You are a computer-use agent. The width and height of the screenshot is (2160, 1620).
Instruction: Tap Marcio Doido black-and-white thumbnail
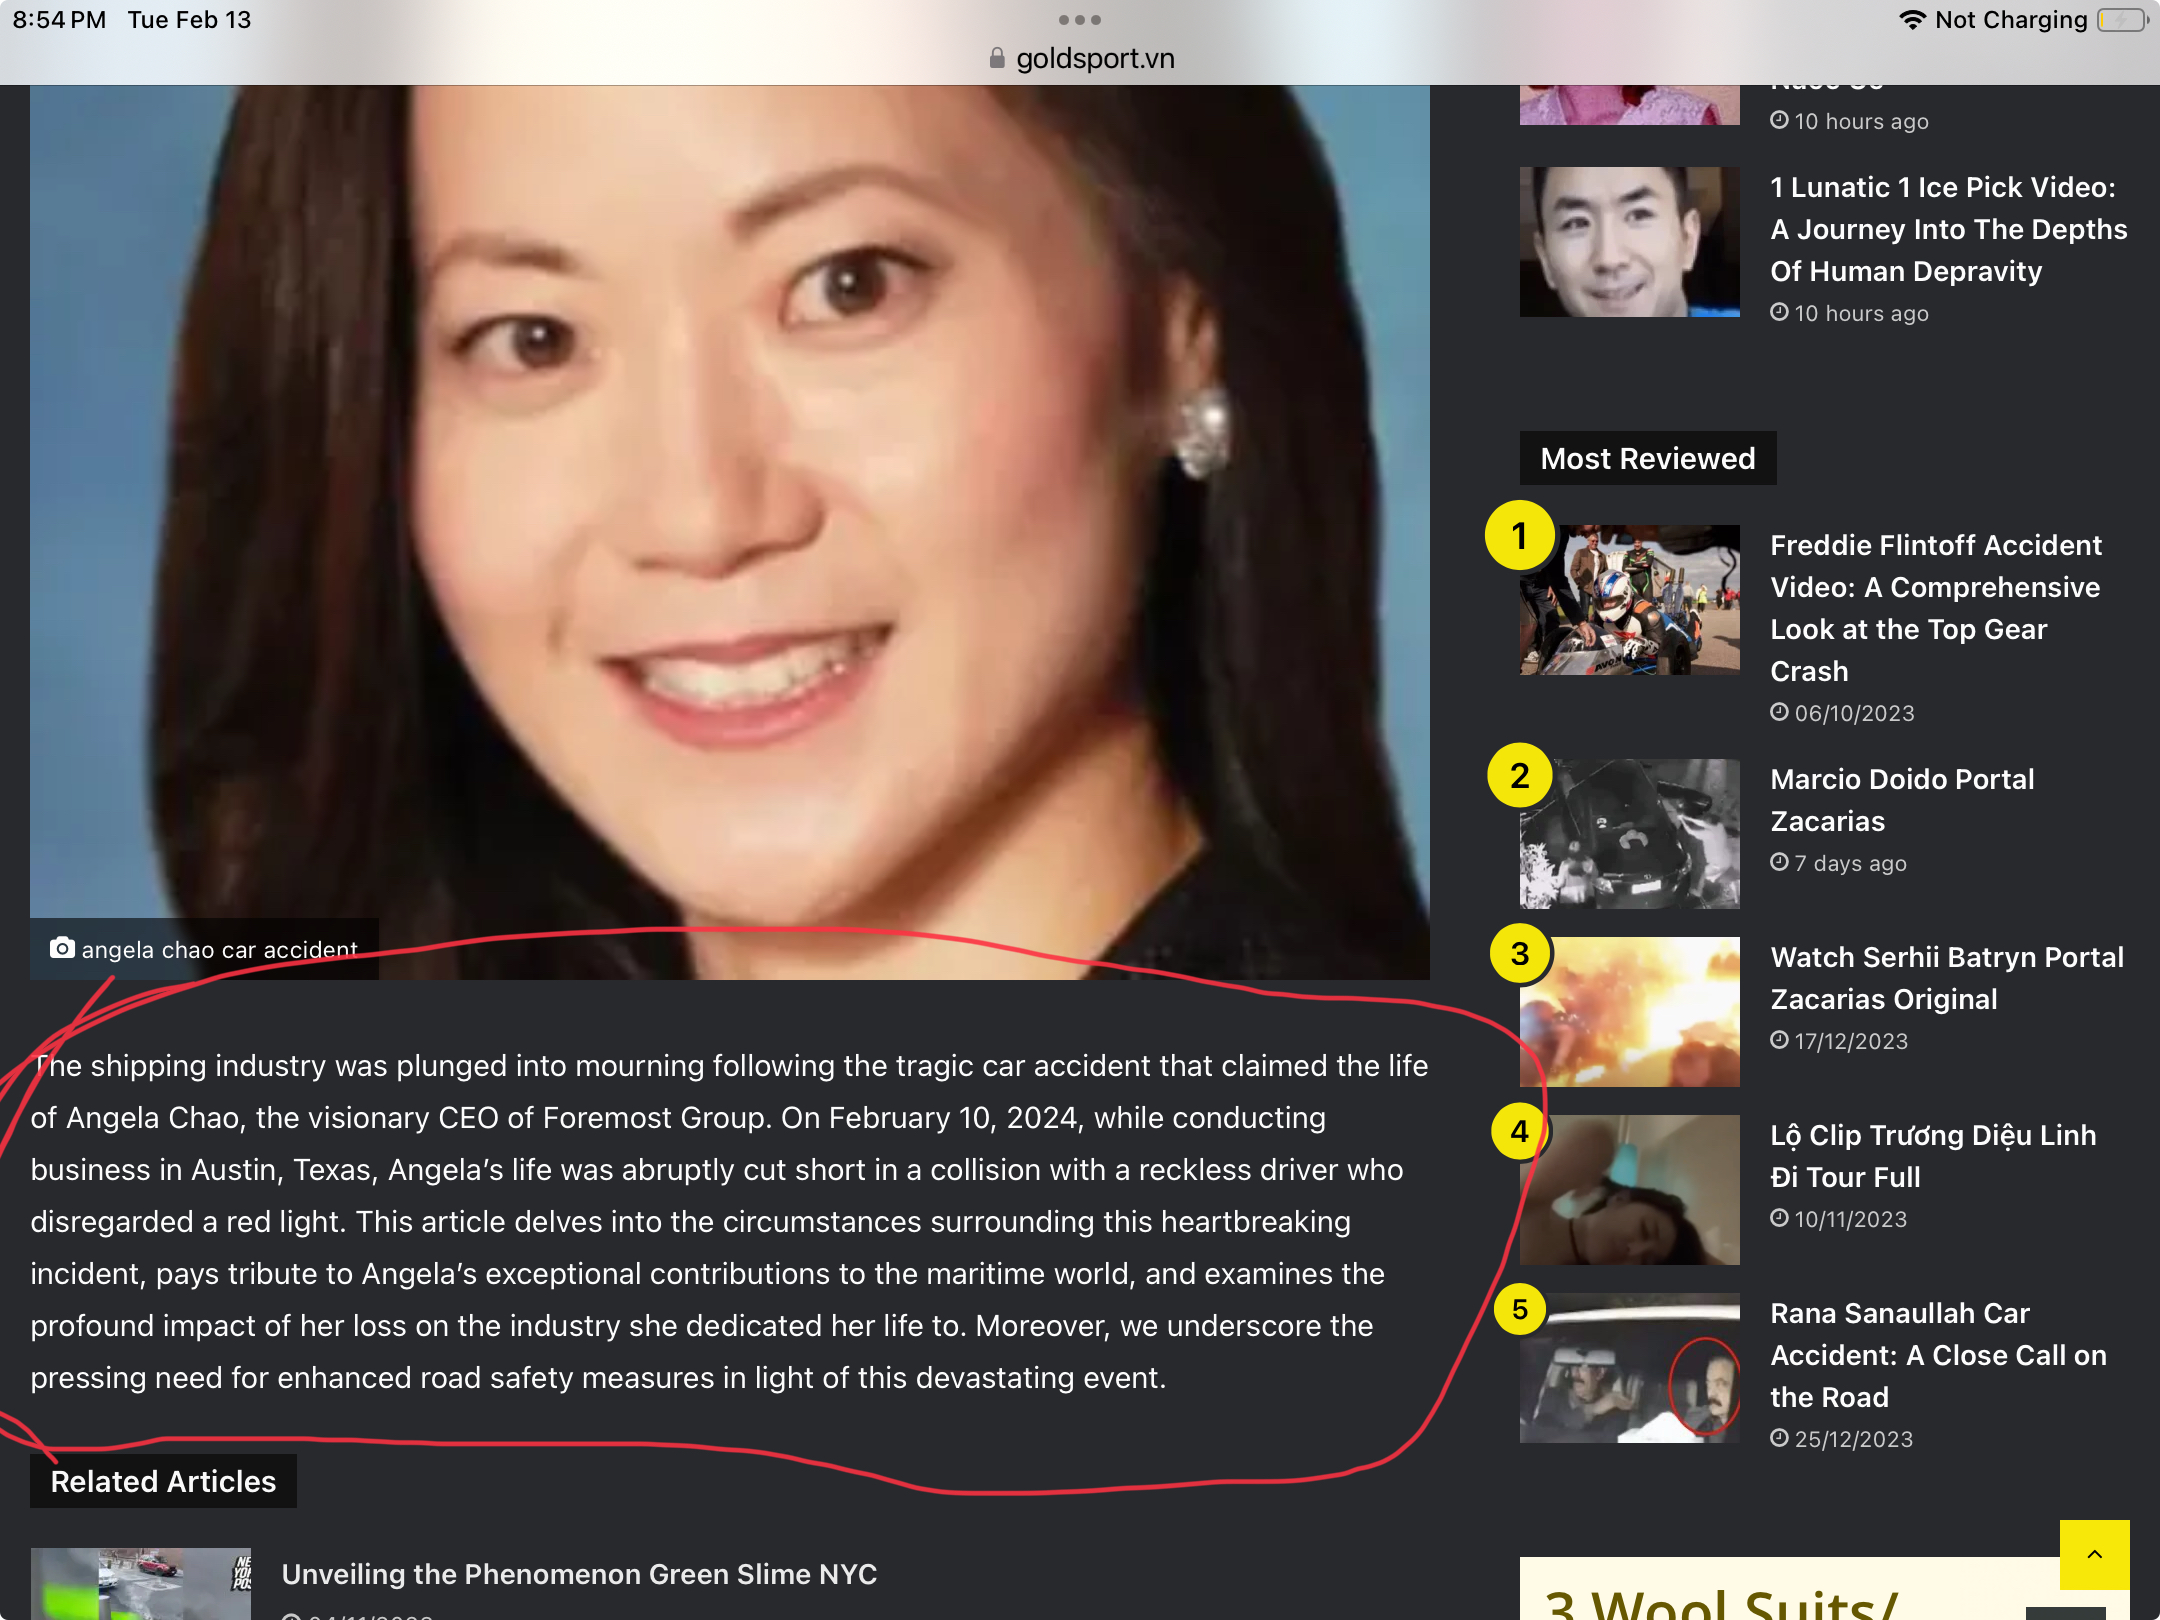click(1630, 834)
